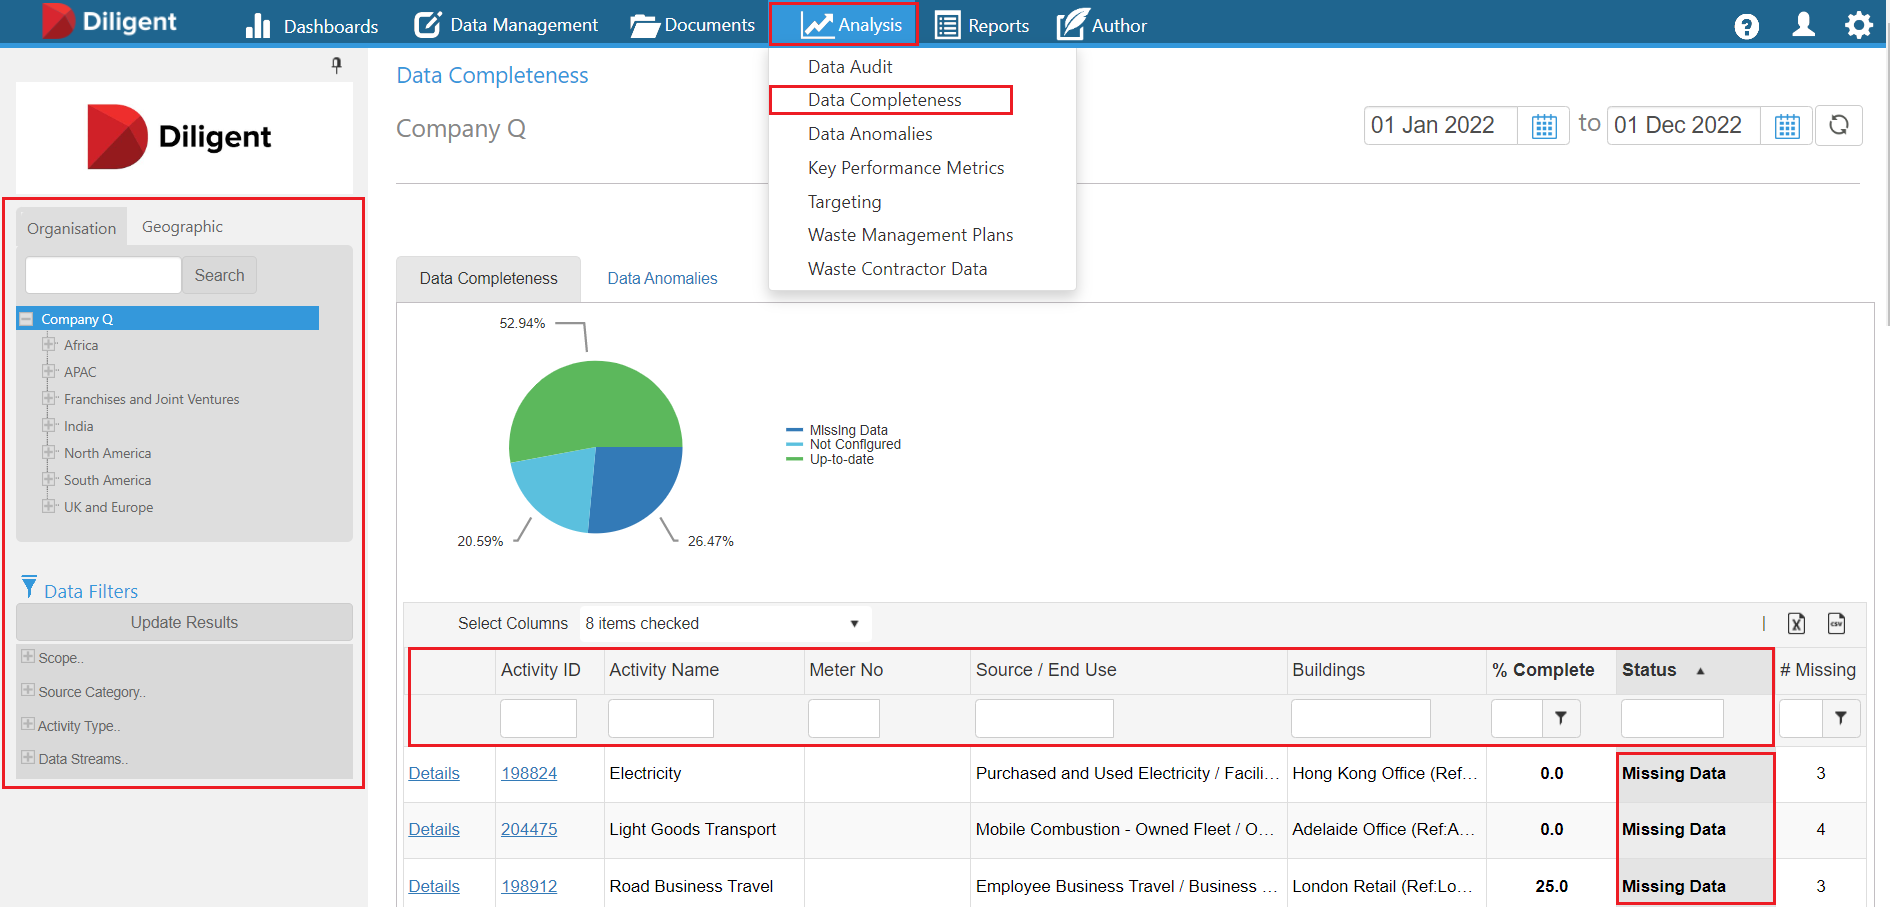
Task: Pin the sidebar using the pin icon
Action: click(337, 65)
